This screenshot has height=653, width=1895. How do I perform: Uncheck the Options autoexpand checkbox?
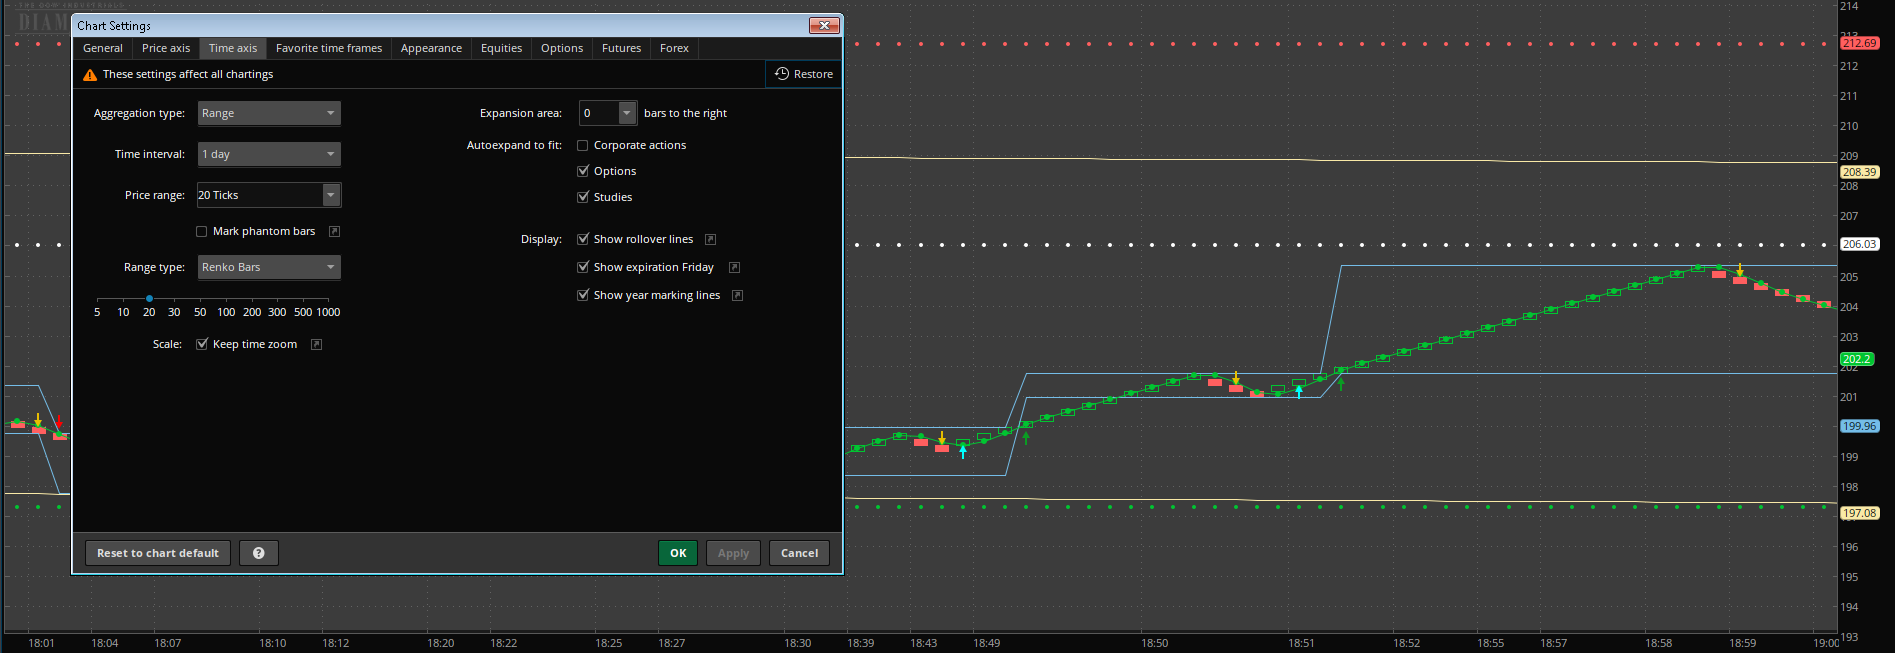583,171
